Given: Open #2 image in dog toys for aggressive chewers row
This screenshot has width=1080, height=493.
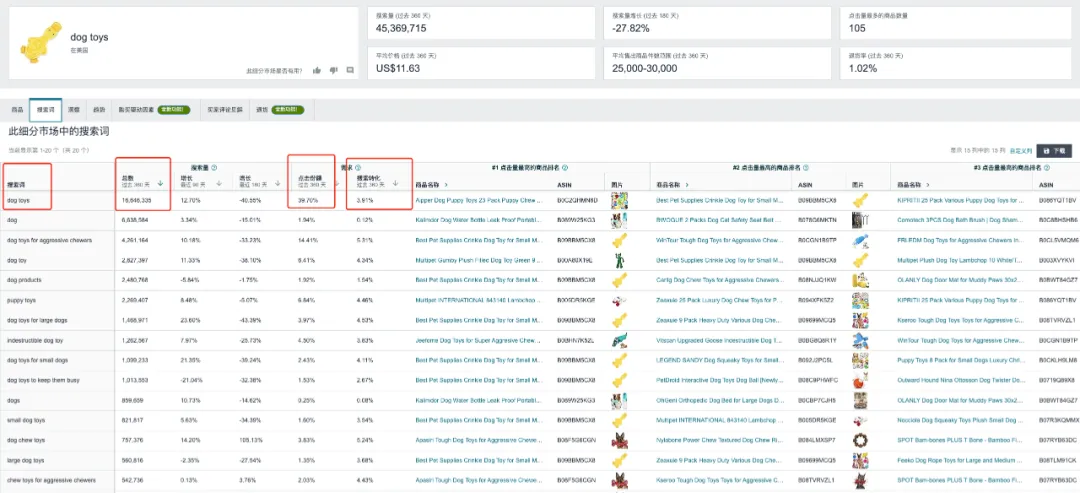Looking at the screenshot, I should [x=860, y=240].
